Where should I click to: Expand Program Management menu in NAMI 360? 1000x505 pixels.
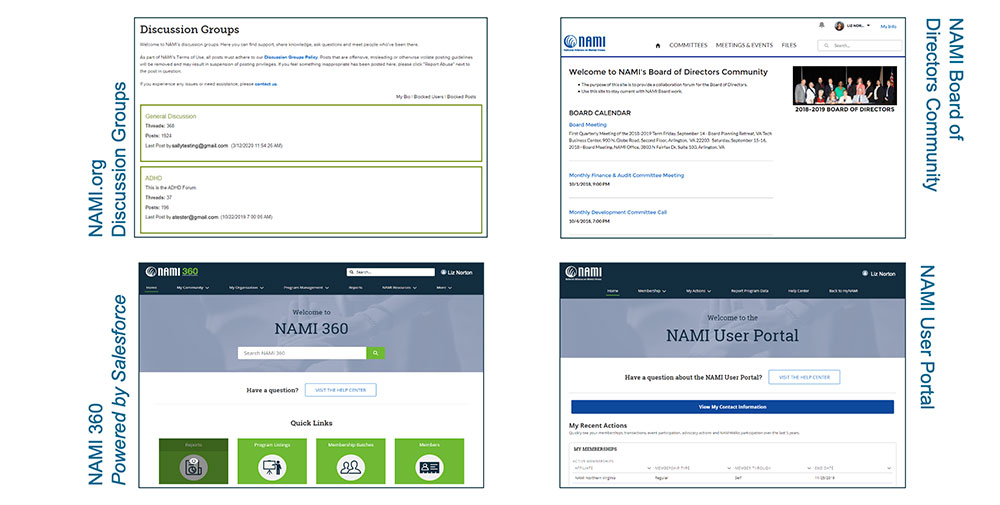pyautogui.click(x=307, y=288)
